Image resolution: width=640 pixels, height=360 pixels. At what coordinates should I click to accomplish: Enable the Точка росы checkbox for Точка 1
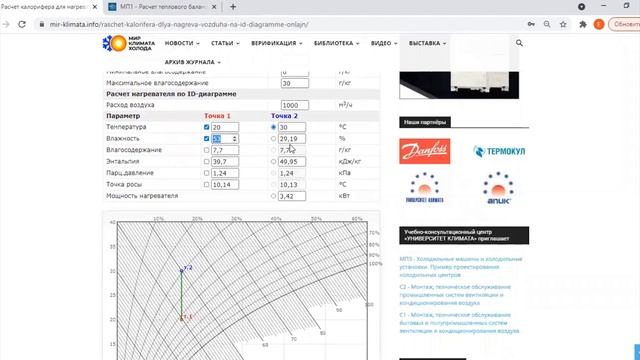click(207, 184)
